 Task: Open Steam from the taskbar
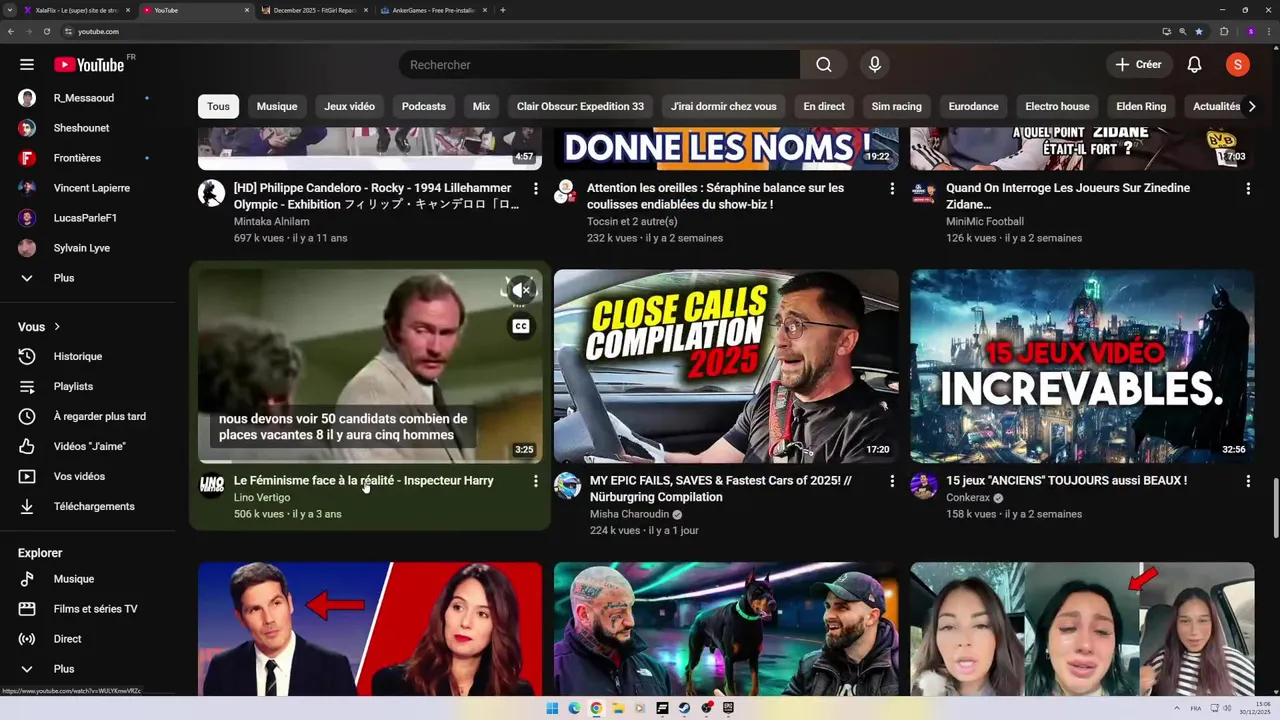[684, 708]
